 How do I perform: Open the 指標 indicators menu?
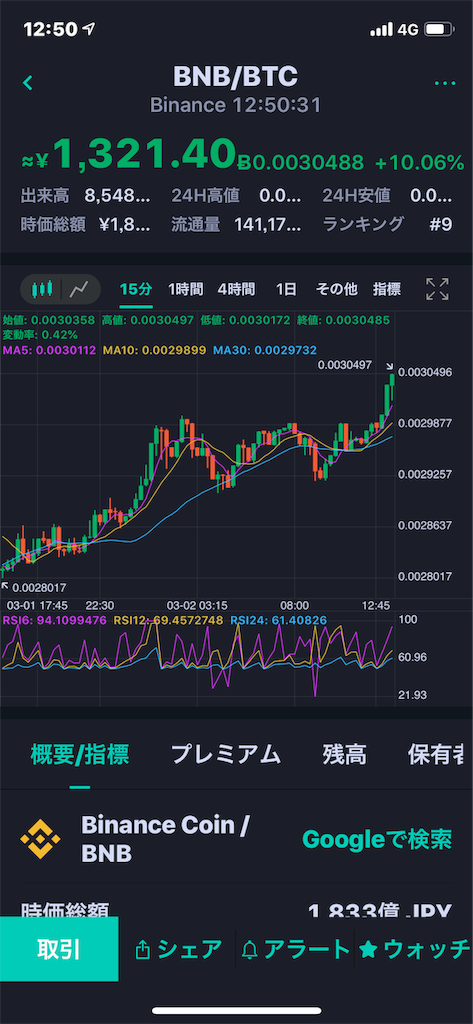click(x=387, y=289)
